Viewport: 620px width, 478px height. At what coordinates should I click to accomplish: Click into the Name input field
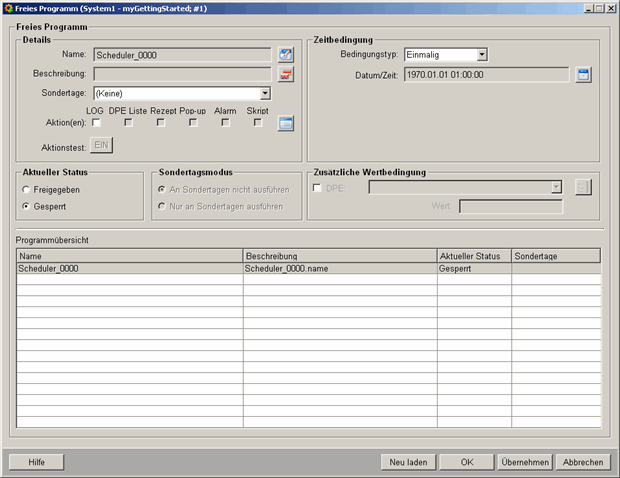(x=182, y=55)
